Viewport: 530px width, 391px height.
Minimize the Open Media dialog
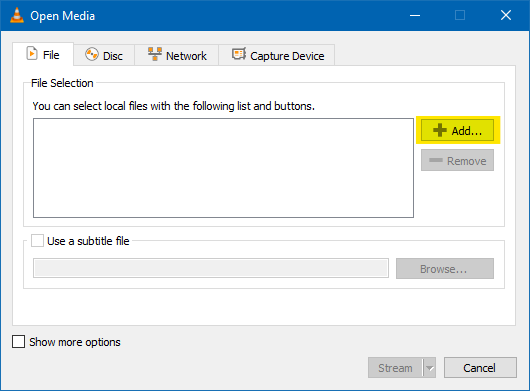tap(415, 16)
